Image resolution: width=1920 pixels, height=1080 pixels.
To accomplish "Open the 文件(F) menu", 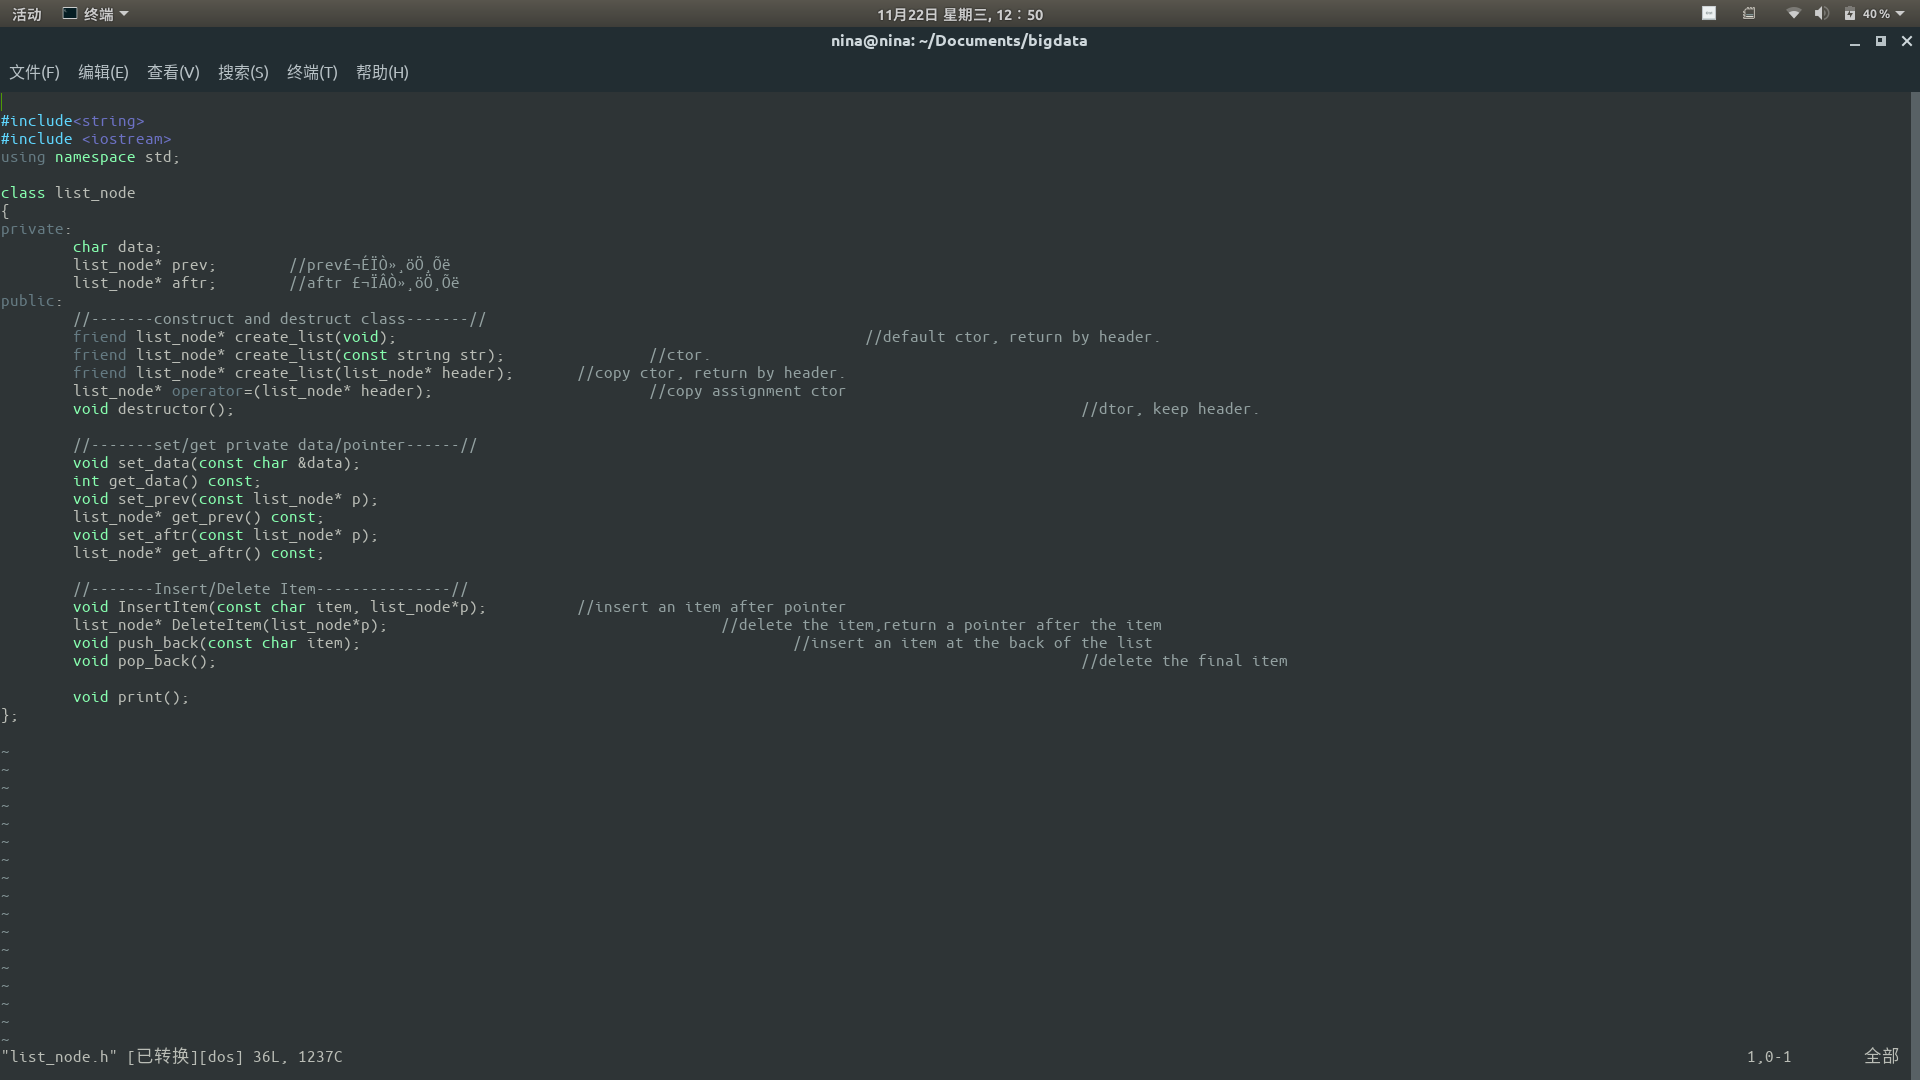I will click(x=34, y=72).
